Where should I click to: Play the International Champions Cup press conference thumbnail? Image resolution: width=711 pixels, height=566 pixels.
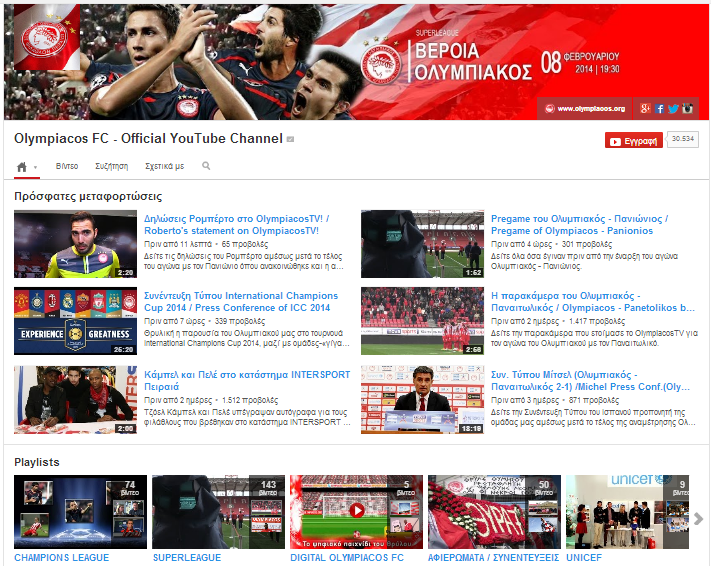click(x=75, y=321)
